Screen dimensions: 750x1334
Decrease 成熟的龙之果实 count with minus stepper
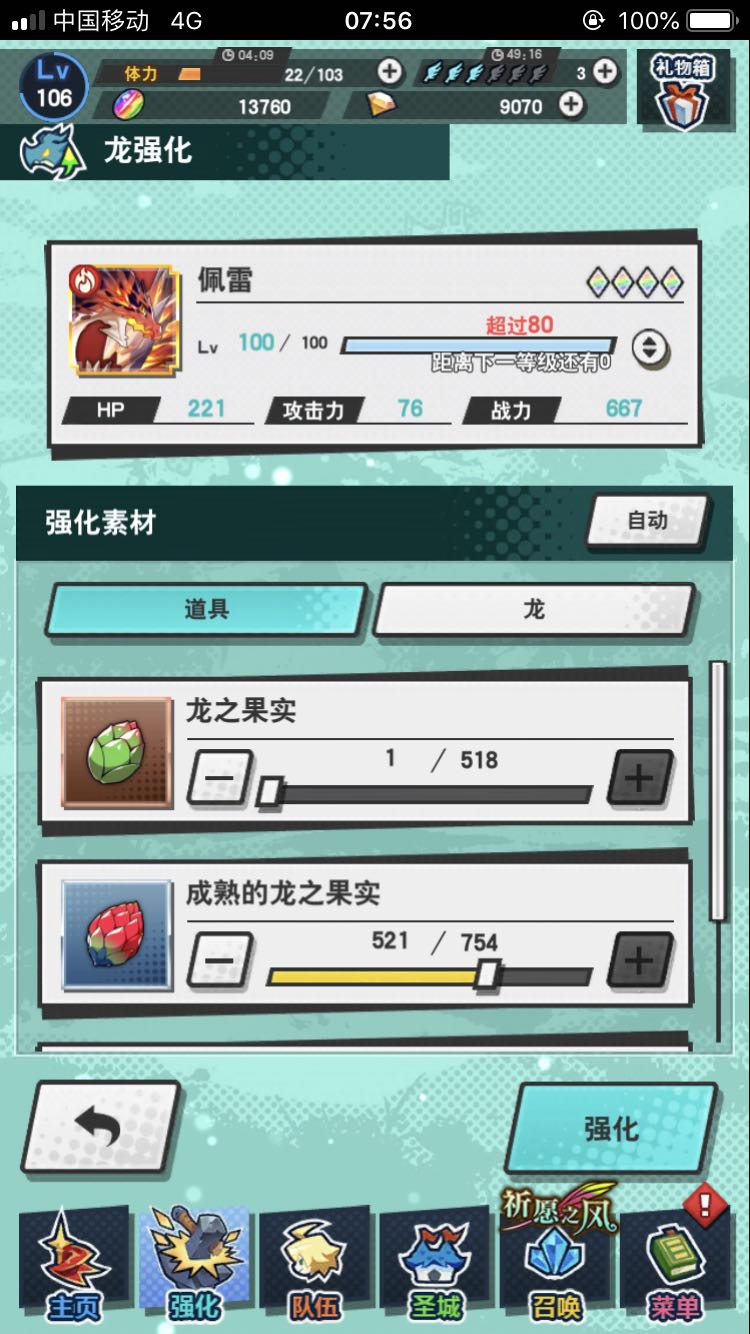pos(220,961)
